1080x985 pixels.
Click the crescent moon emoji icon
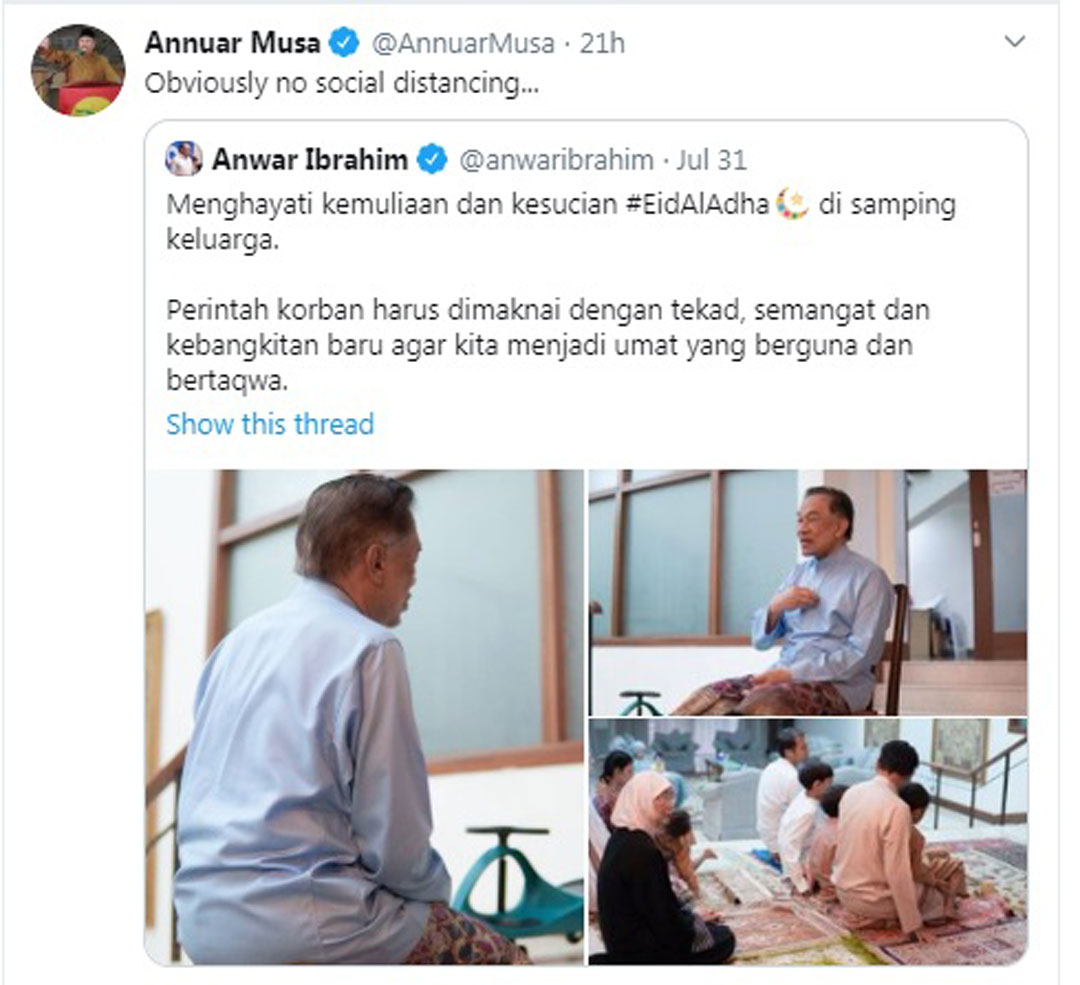point(793,205)
